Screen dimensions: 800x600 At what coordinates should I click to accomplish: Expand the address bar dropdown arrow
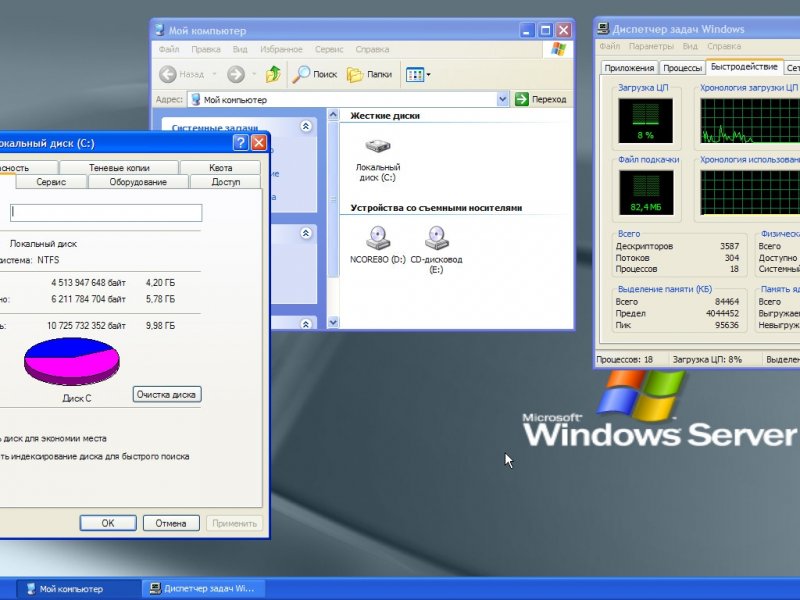(x=503, y=99)
